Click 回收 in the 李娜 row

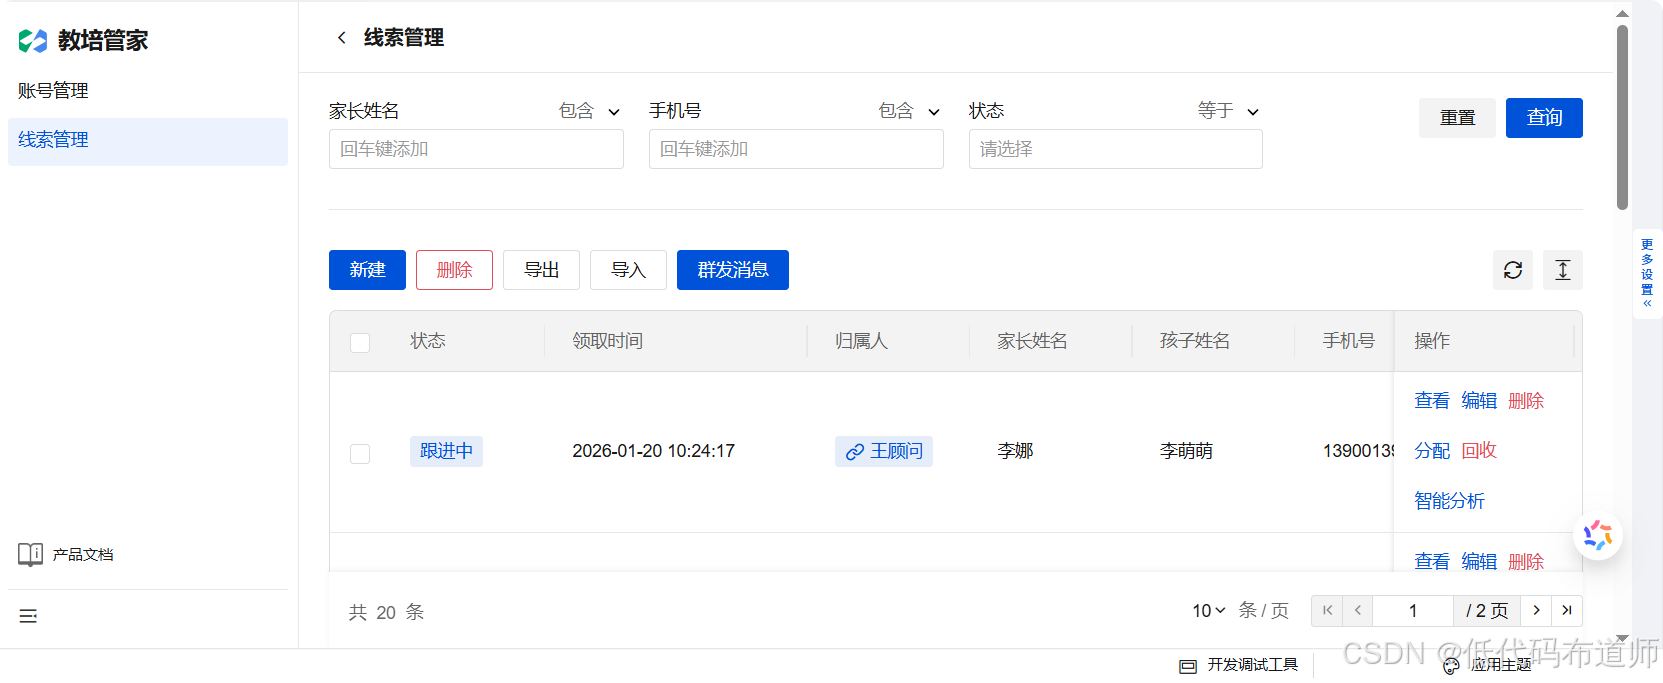point(1479,451)
